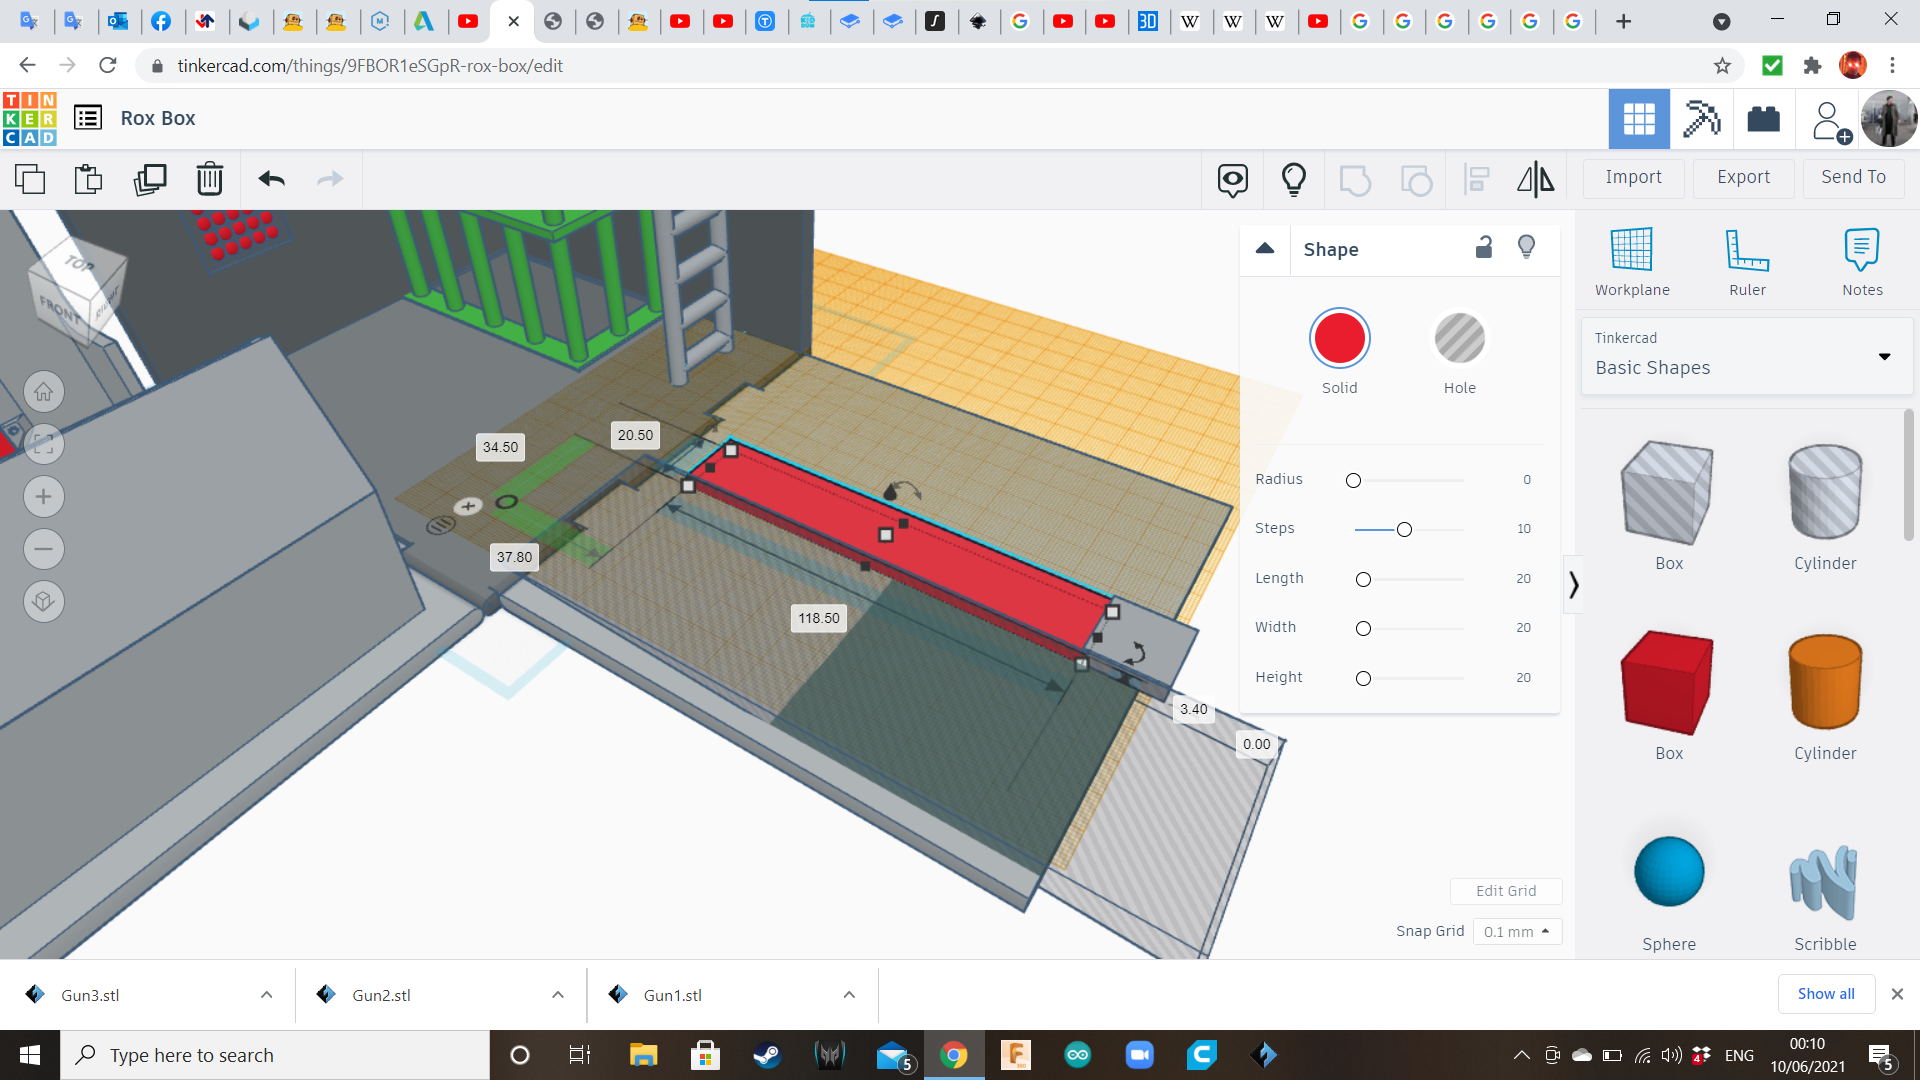
Task: Toggle show all lightbulb icon
Action: tap(1293, 179)
